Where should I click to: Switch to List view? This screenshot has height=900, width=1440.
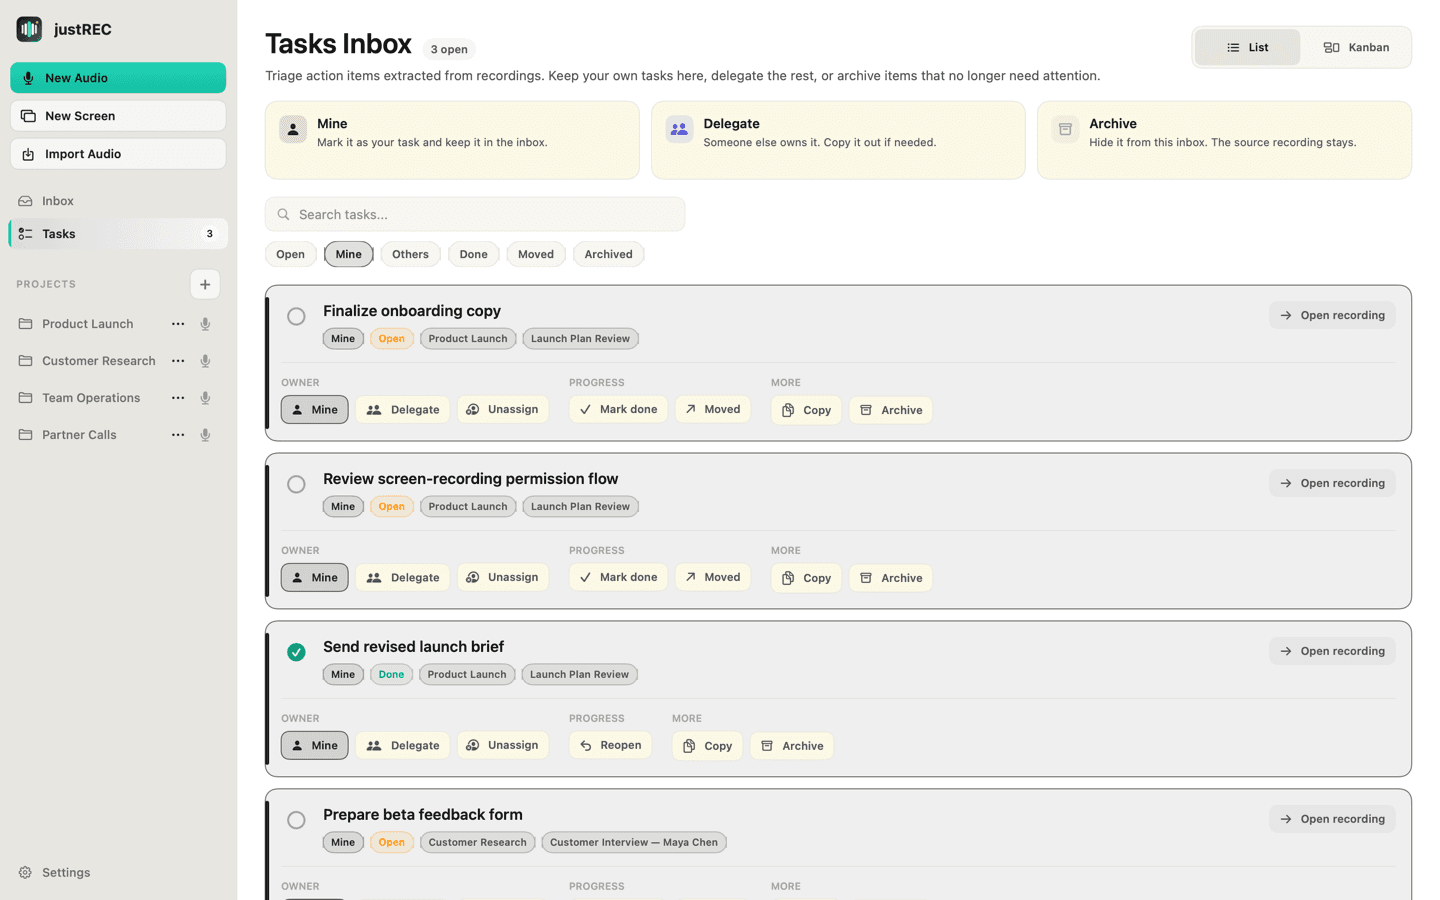pos(1247,47)
